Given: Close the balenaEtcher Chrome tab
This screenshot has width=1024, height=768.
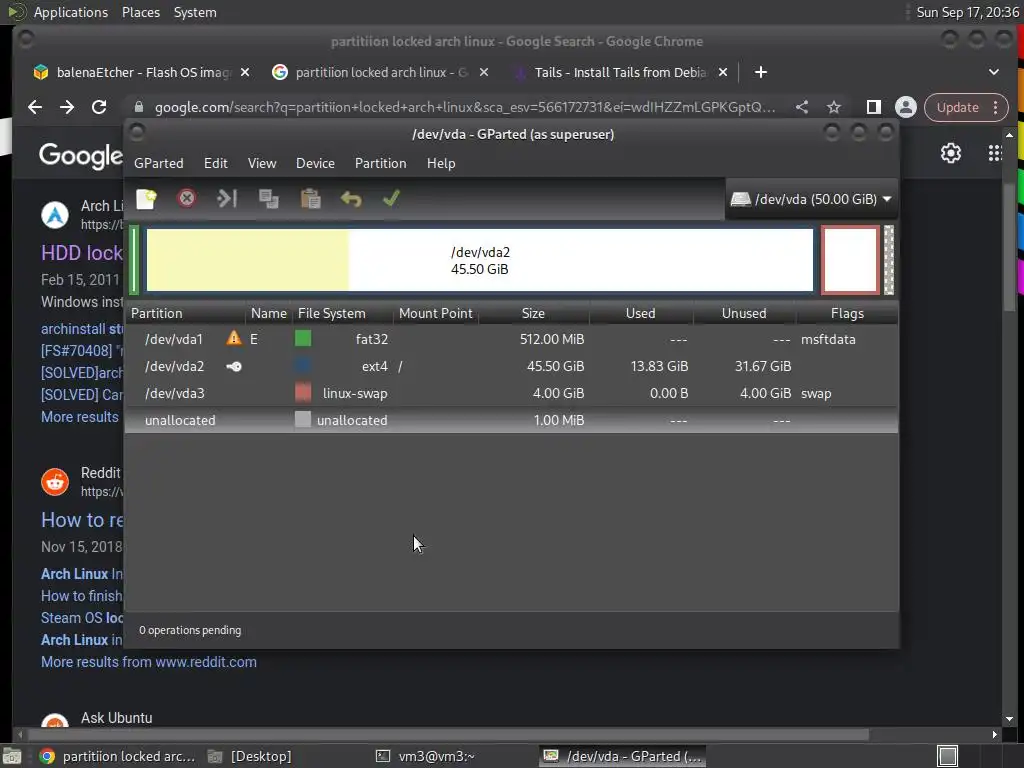Looking at the screenshot, I should pyautogui.click(x=245, y=72).
